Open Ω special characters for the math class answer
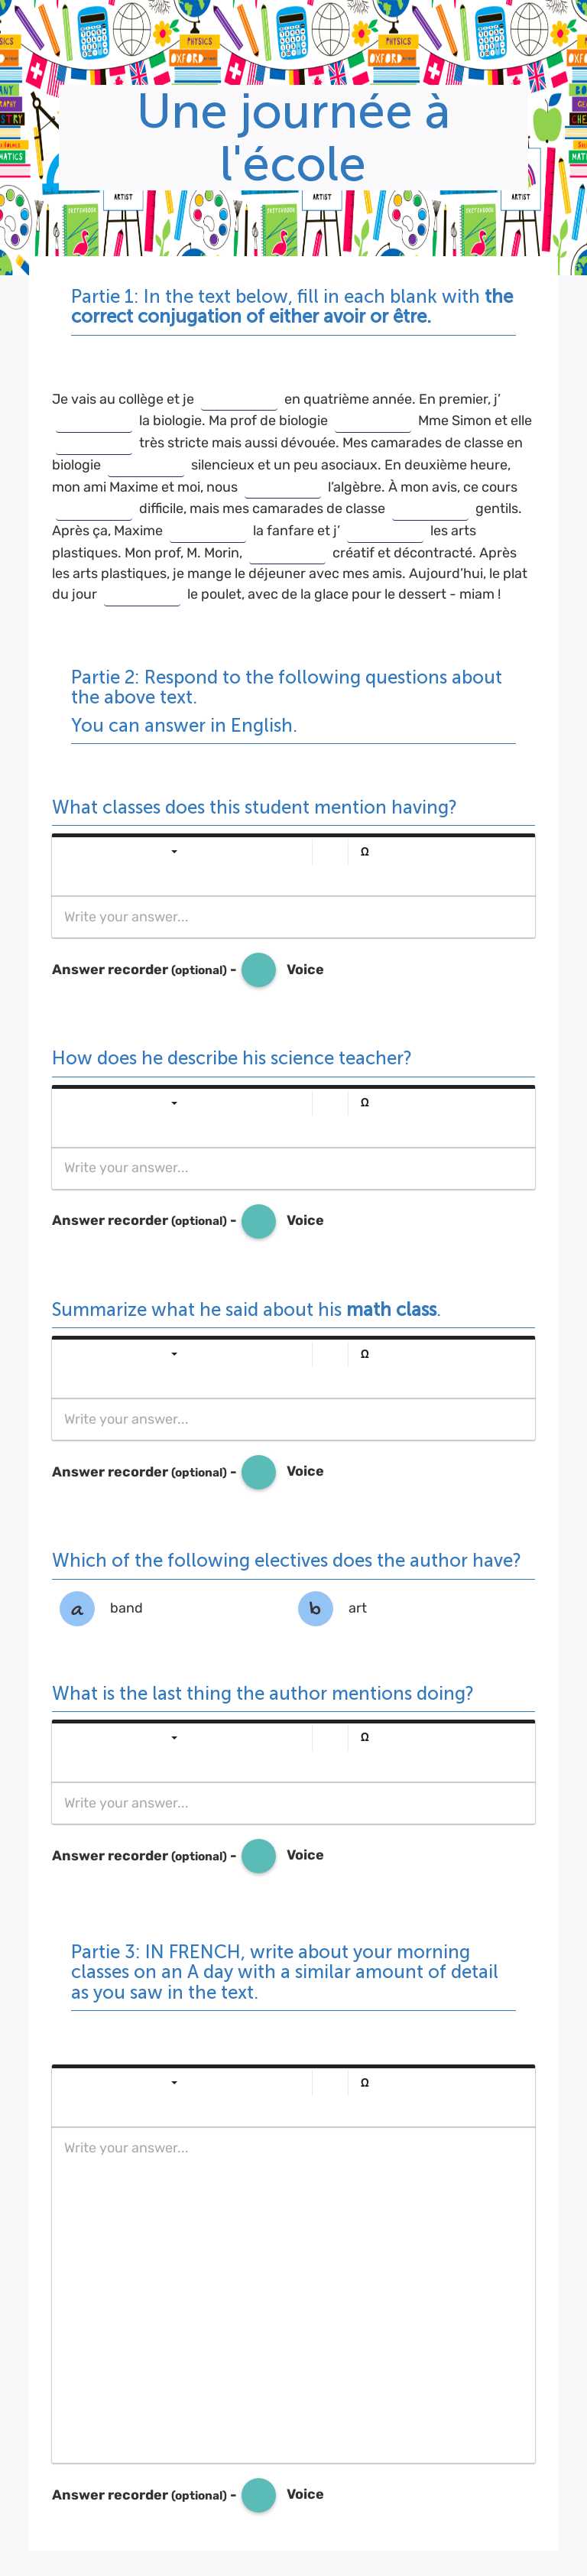 pos(365,1353)
